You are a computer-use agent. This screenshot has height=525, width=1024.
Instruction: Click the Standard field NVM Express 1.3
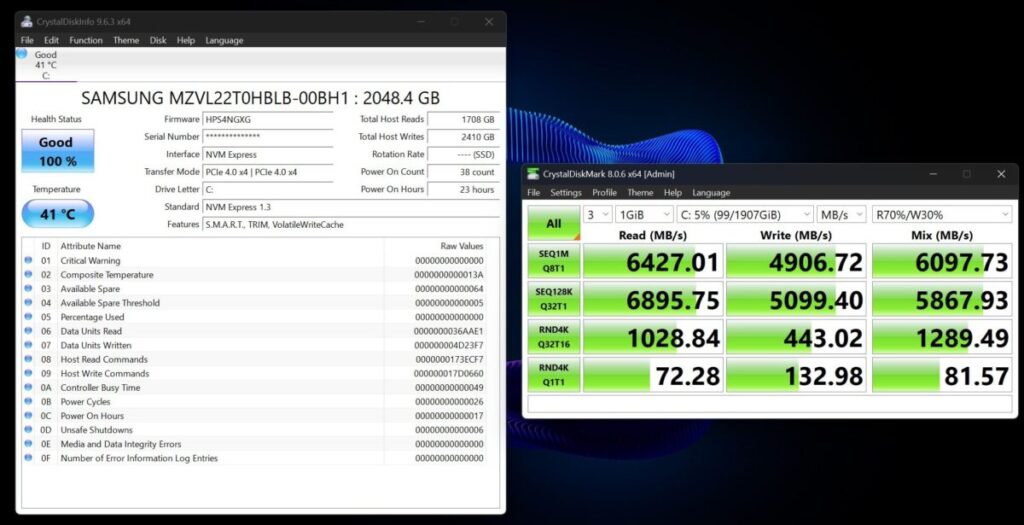pyautogui.click(x=351, y=207)
